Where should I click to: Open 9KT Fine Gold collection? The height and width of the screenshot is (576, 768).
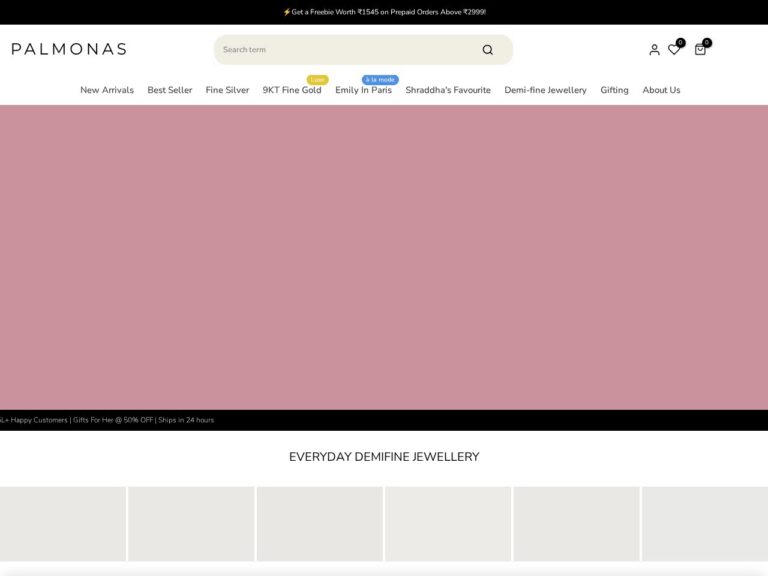tap(292, 90)
